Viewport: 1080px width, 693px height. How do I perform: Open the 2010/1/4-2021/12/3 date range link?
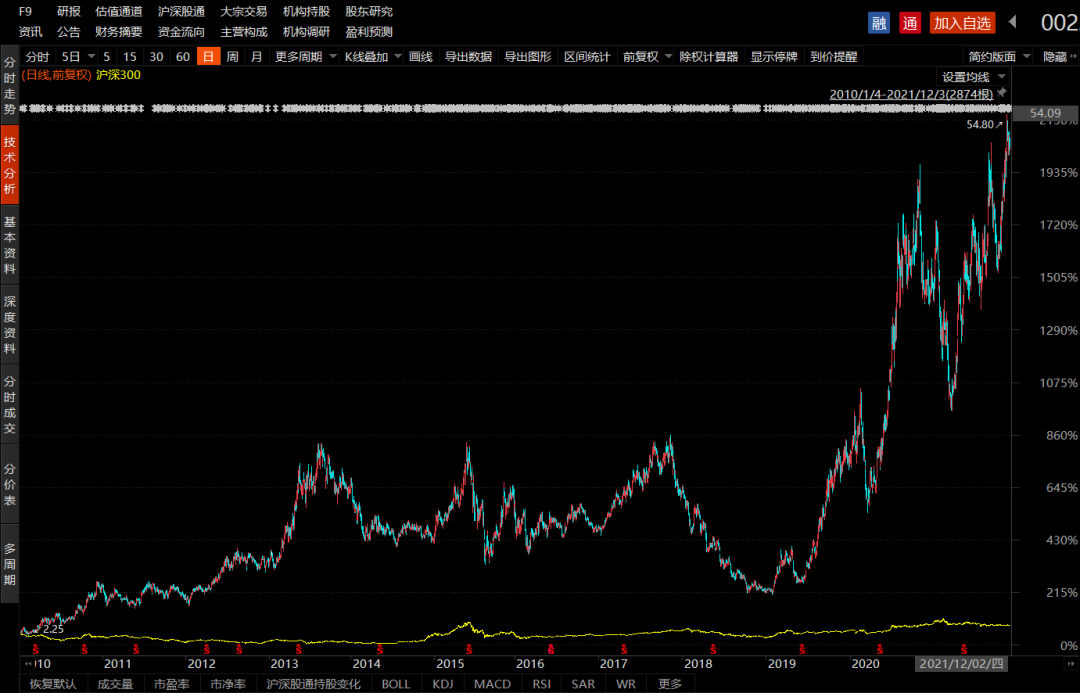coord(911,94)
